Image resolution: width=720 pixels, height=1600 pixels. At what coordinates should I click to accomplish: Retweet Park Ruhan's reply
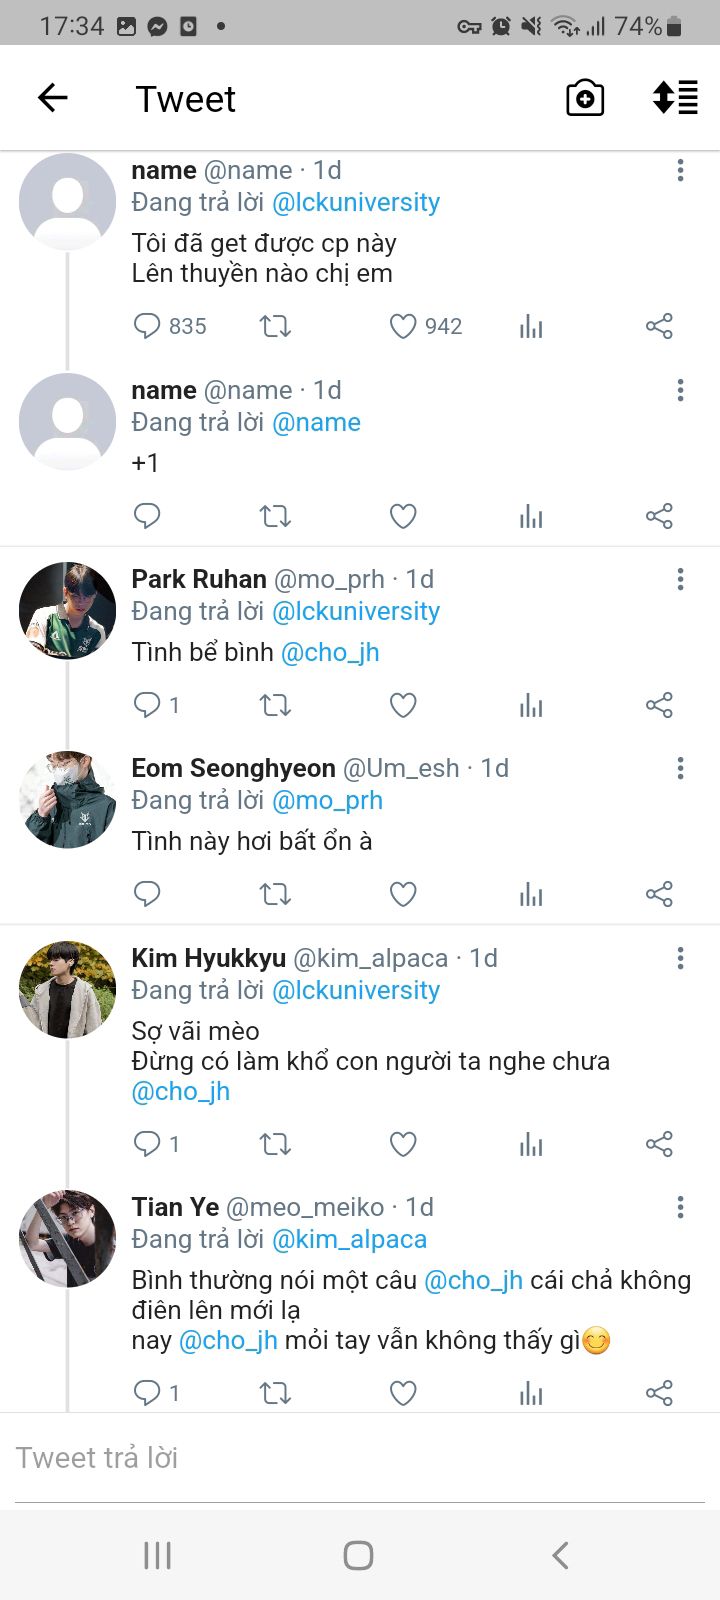pos(275,705)
